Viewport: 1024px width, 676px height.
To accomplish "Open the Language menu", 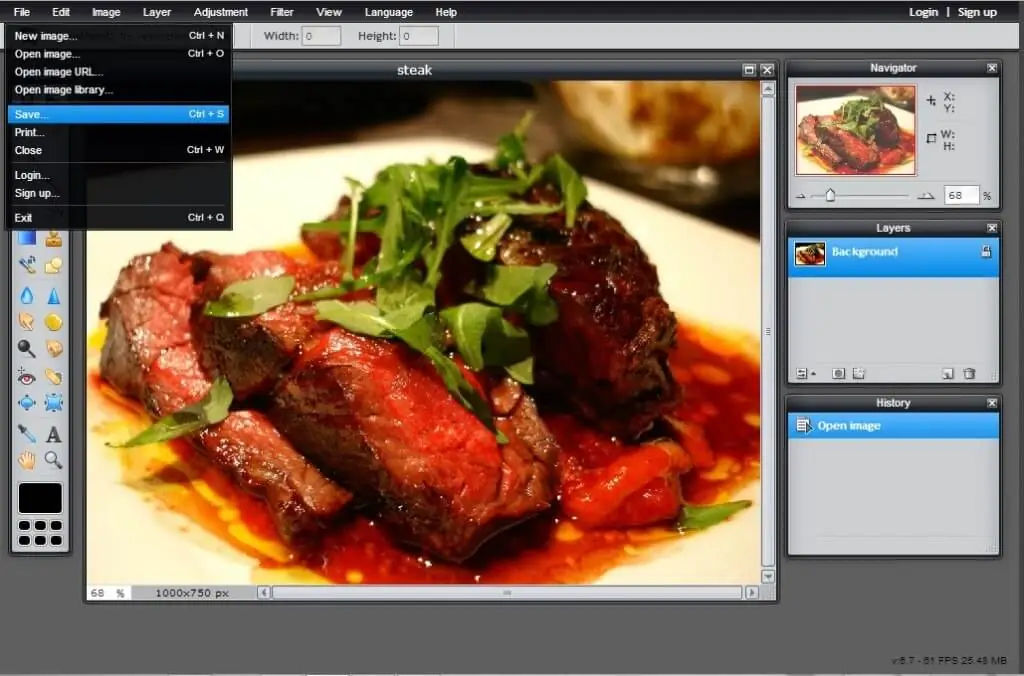I will [x=388, y=12].
